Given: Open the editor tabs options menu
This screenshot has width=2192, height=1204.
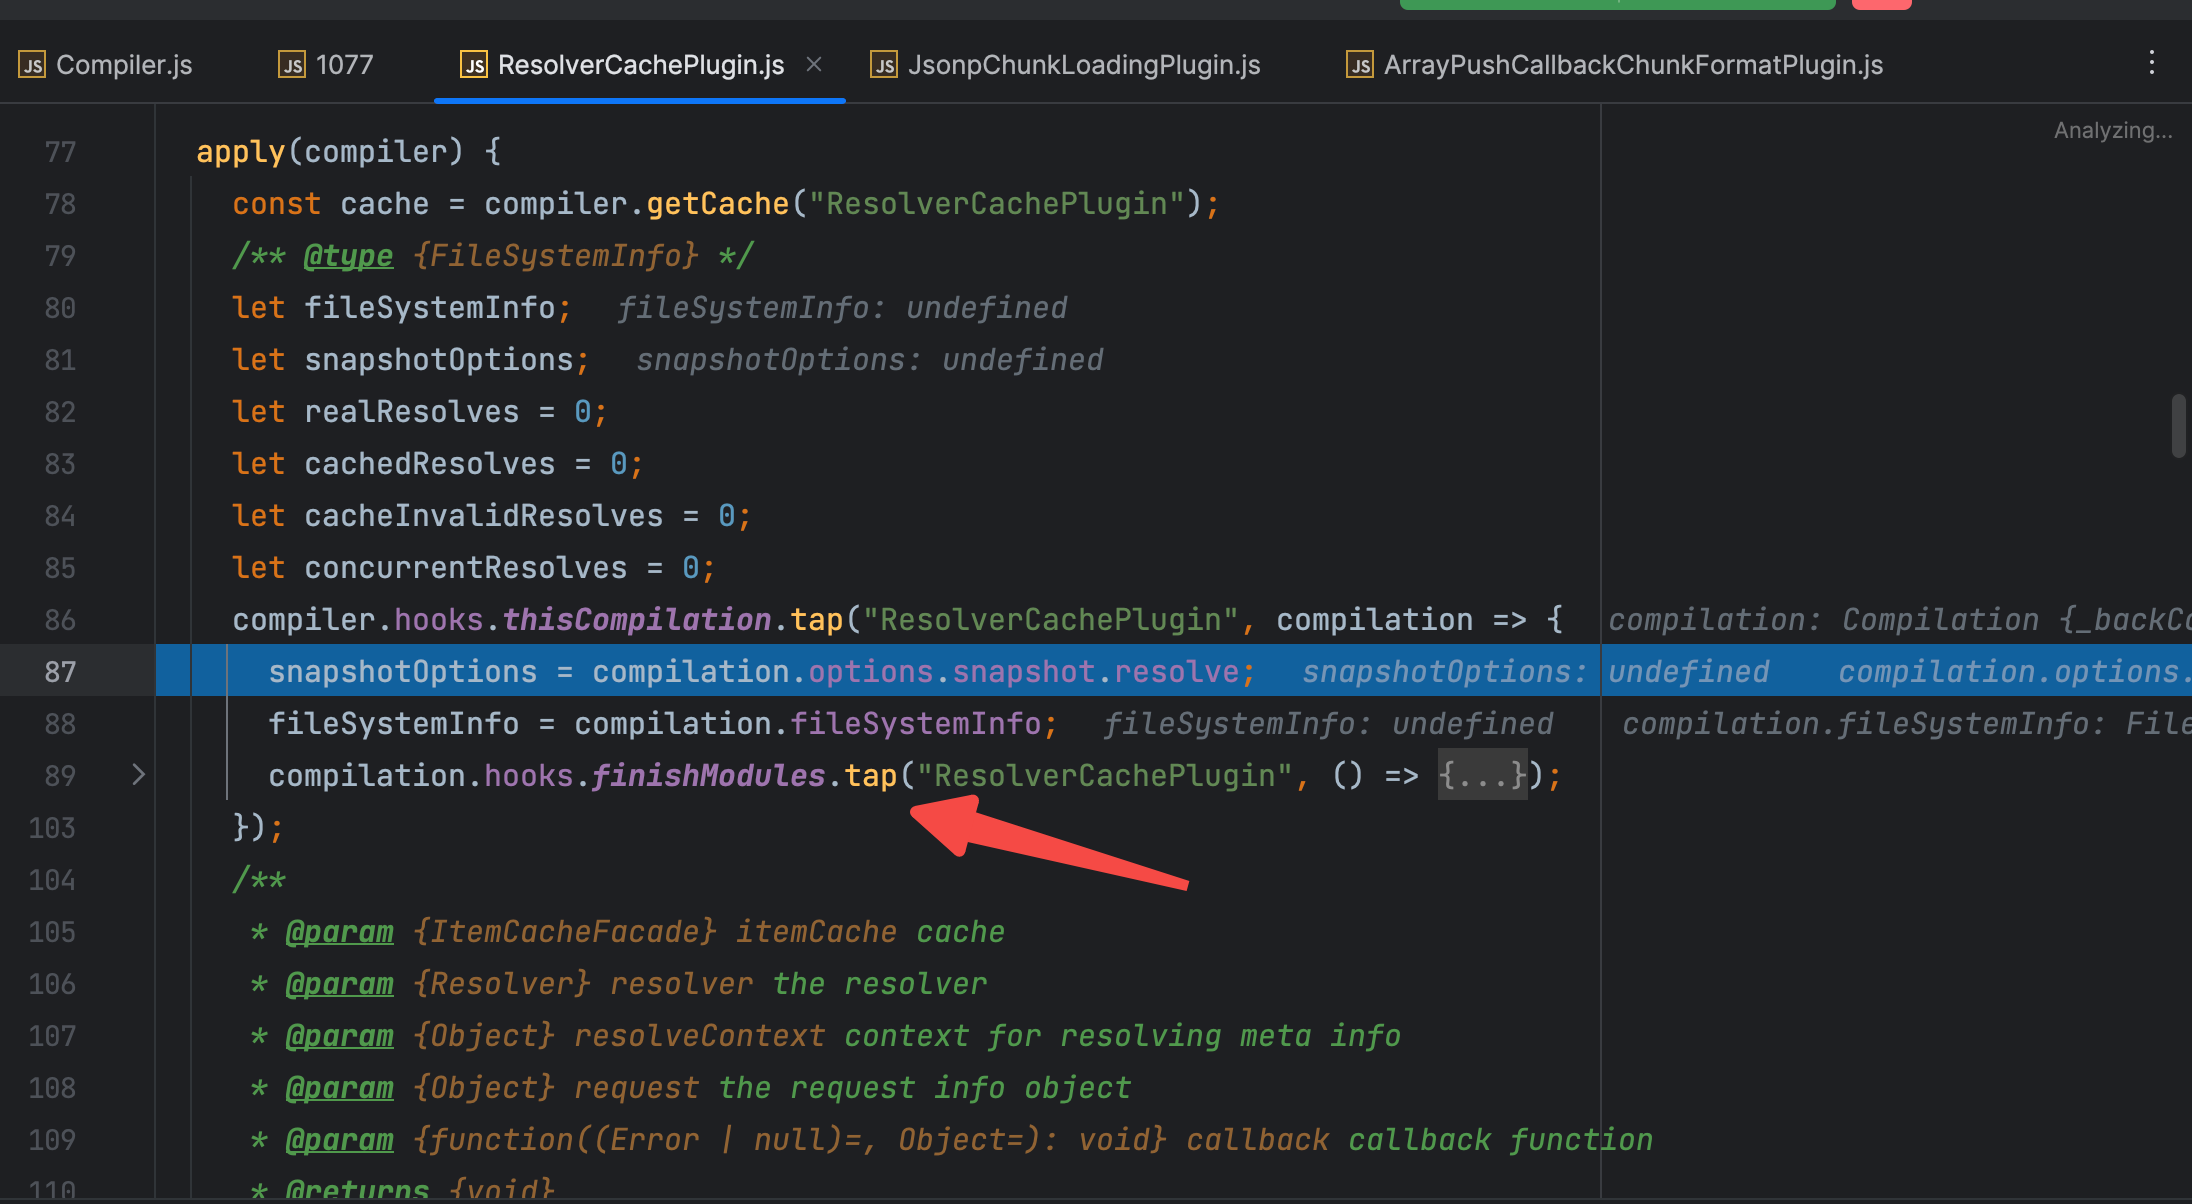Looking at the screenshot, I should pos(2151,63).
